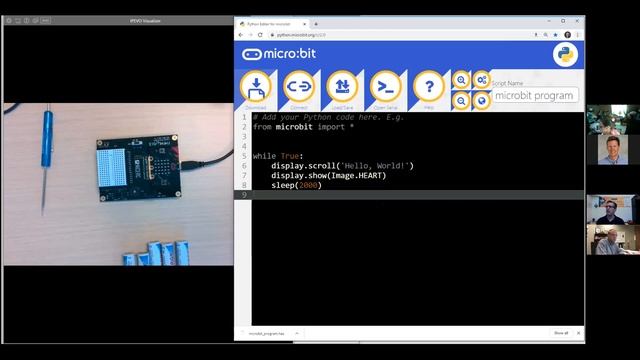
Task: Click the zoom magnifier icon in address bar
Action: [546, 35]
